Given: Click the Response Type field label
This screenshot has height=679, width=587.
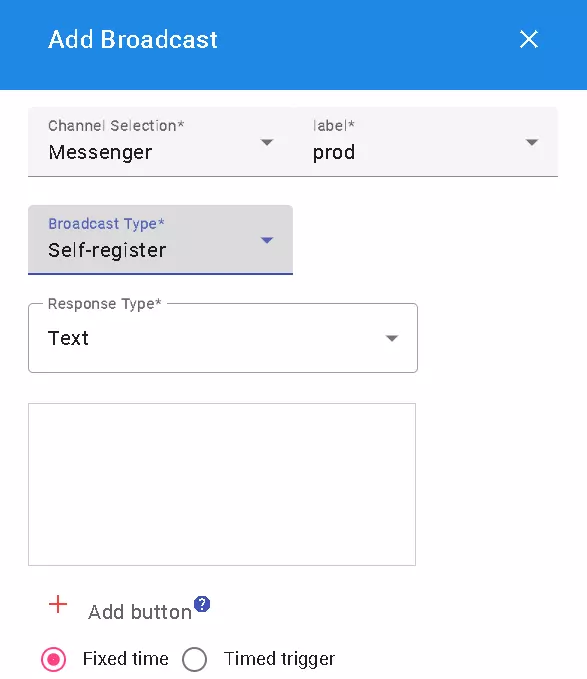Looking at the screenshot, I should [x=105, y=304].
